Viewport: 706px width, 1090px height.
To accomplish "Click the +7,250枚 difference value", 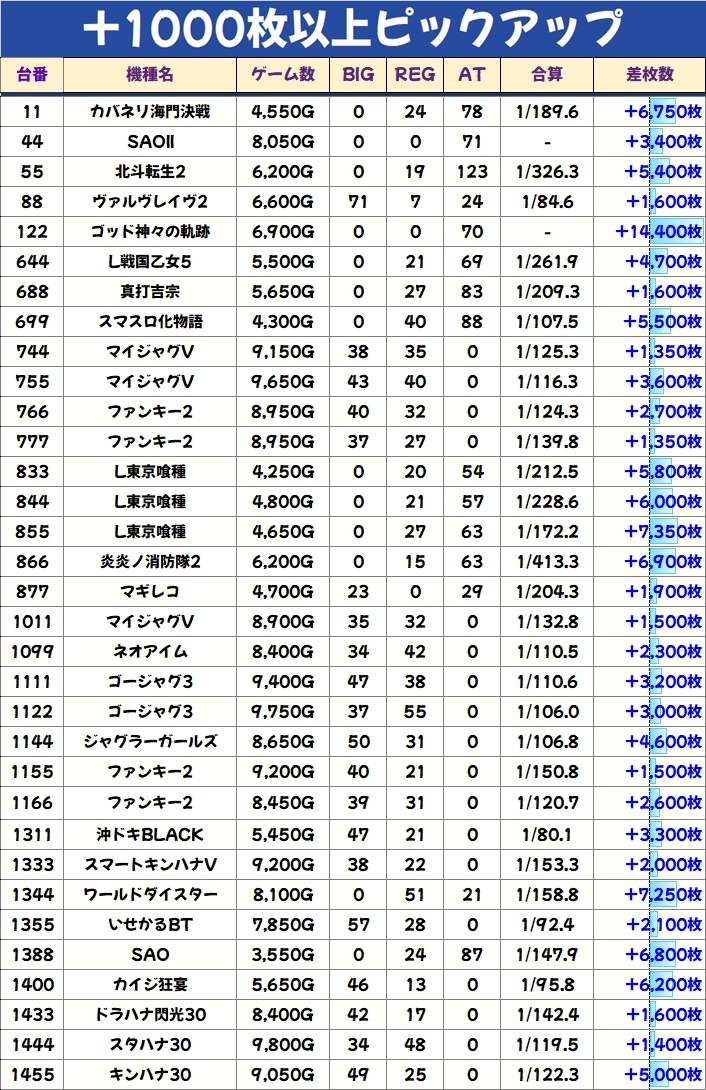I will 663,894.
